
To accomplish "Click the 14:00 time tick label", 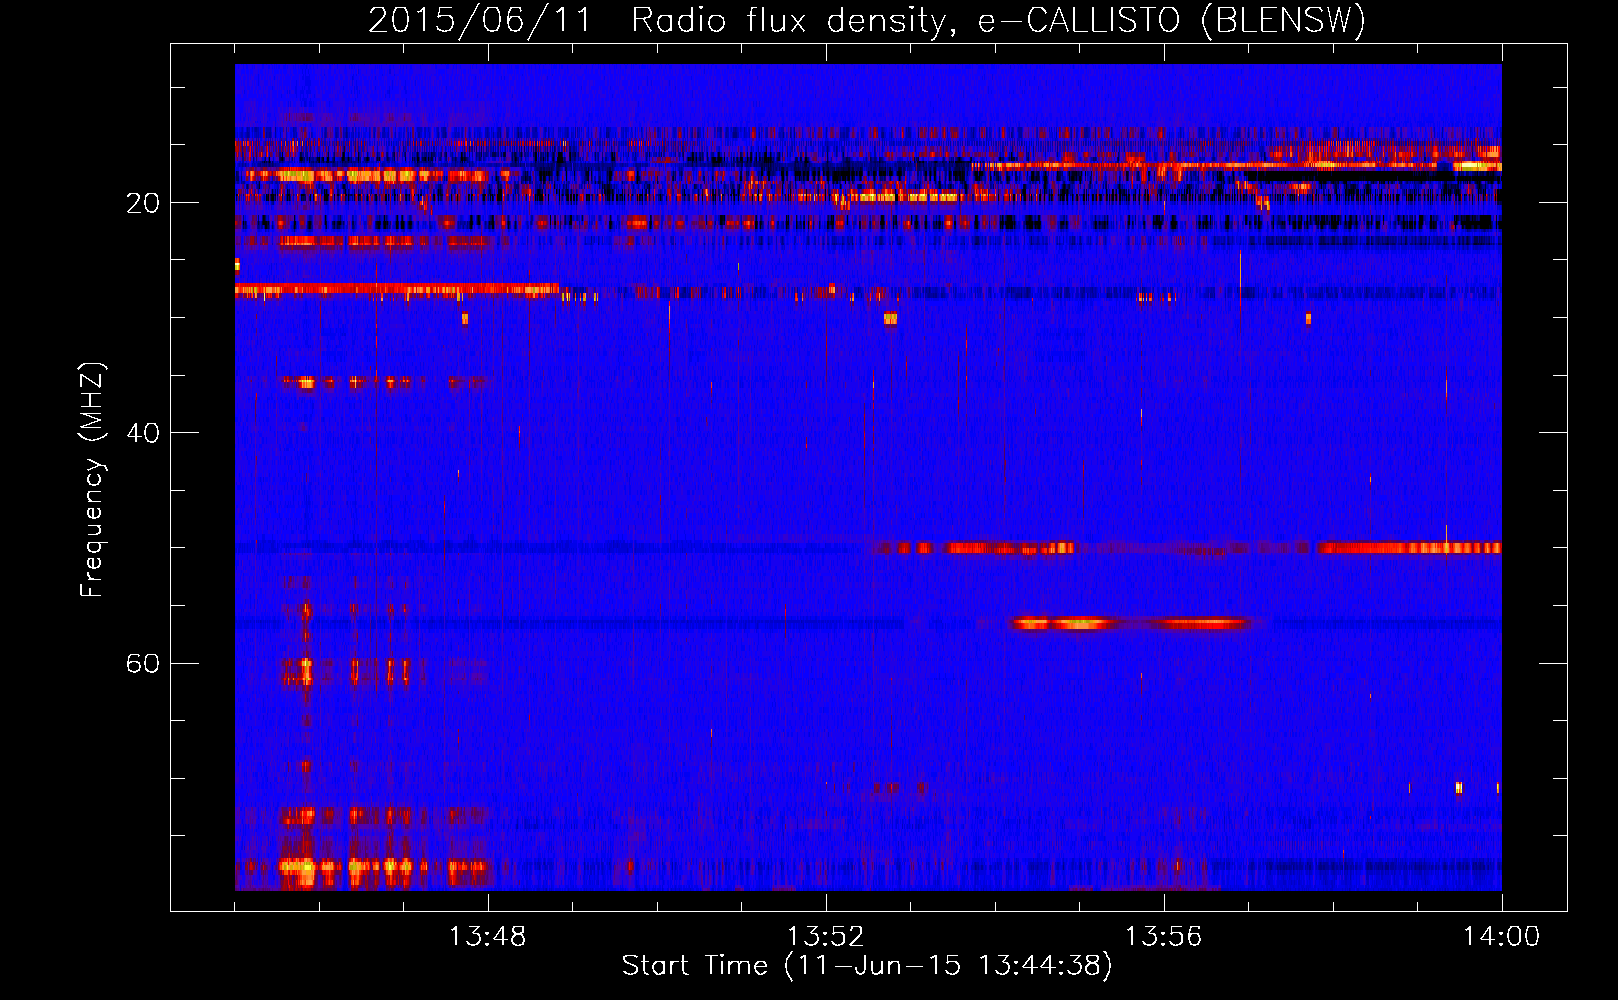I will tap(1502, 937).
